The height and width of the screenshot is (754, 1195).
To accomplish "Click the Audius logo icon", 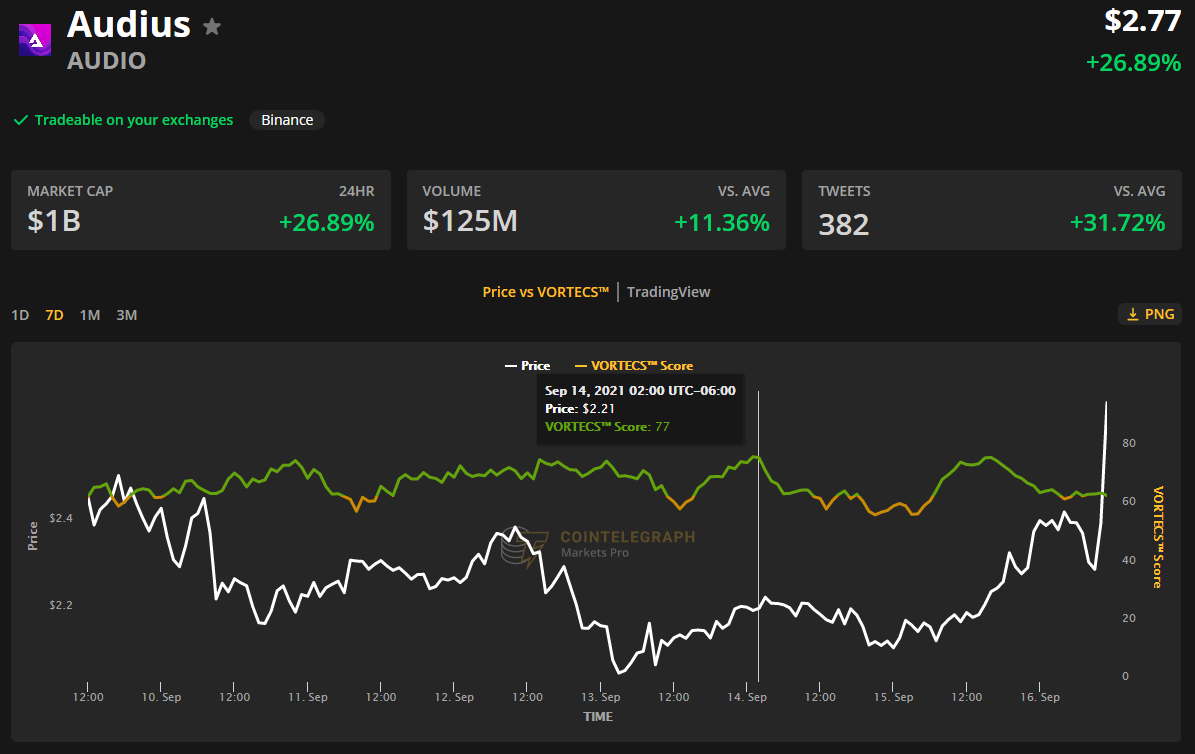I will click(x=35, y=39).
